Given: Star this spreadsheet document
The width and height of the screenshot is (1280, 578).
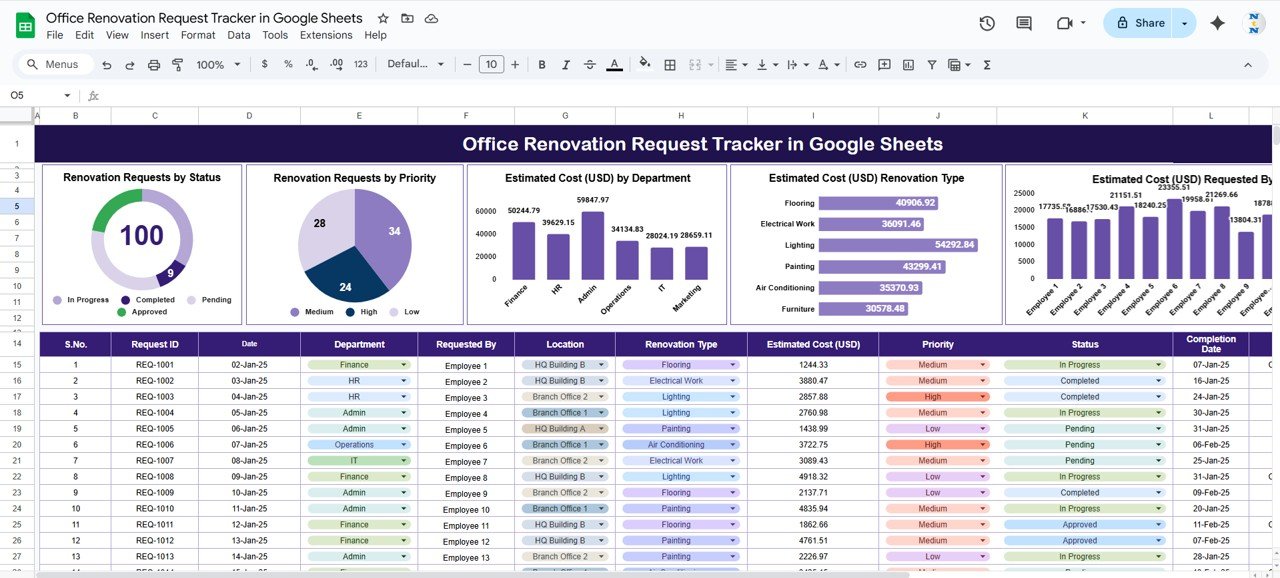Looking at the screenshot, I should point(383,19).
